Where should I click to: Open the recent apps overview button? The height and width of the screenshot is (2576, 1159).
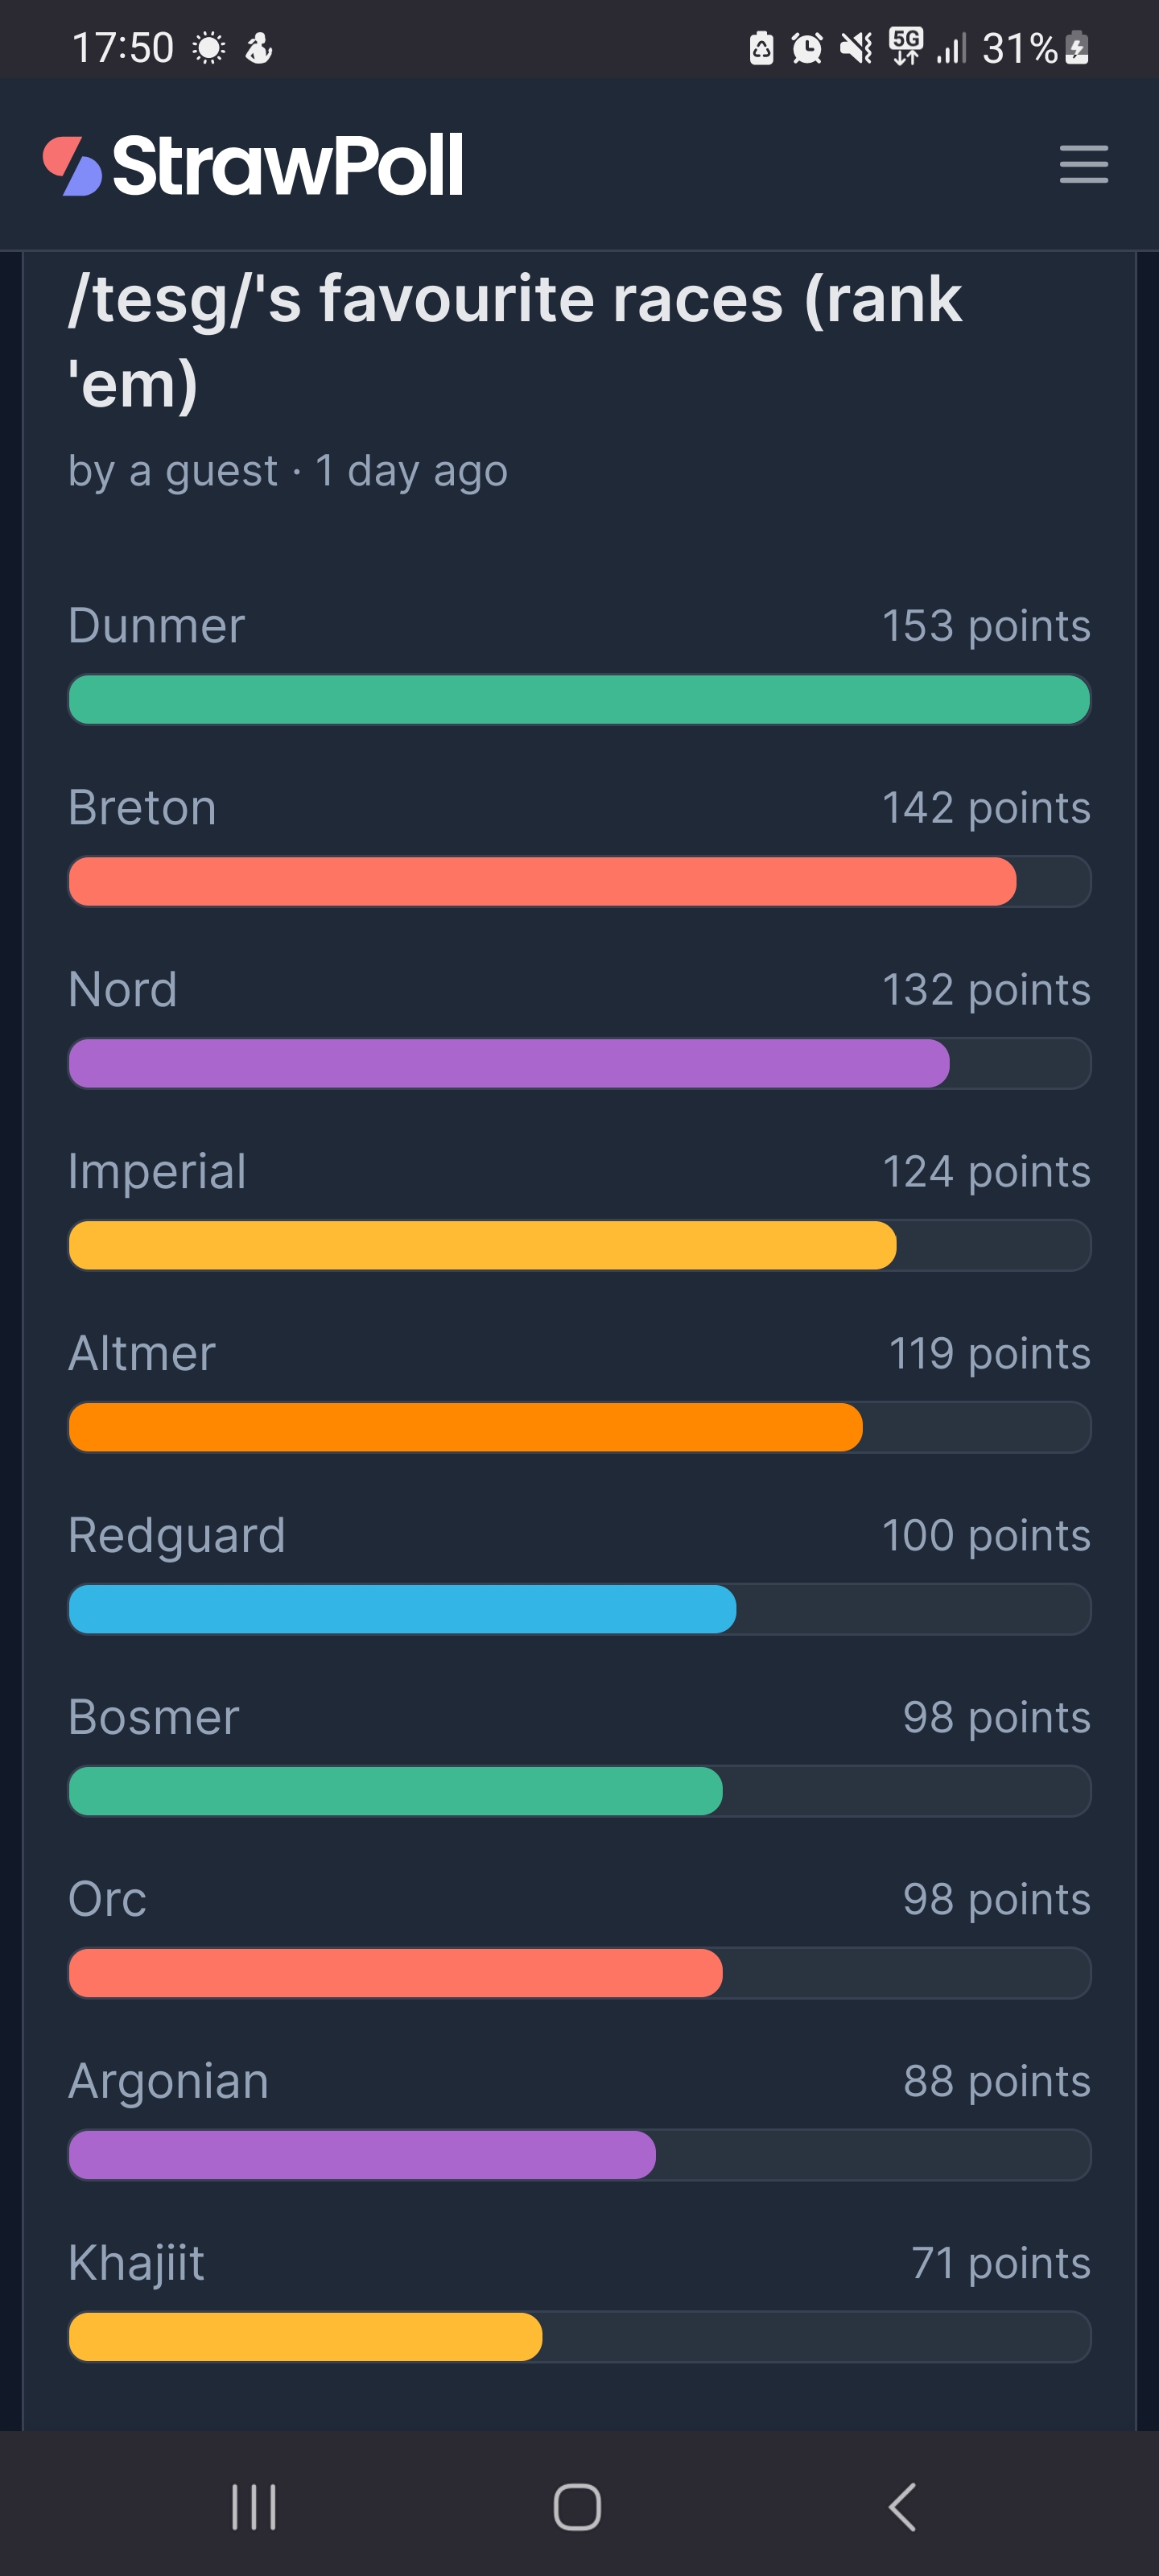pyautogui.click(x=254, y=2507)
